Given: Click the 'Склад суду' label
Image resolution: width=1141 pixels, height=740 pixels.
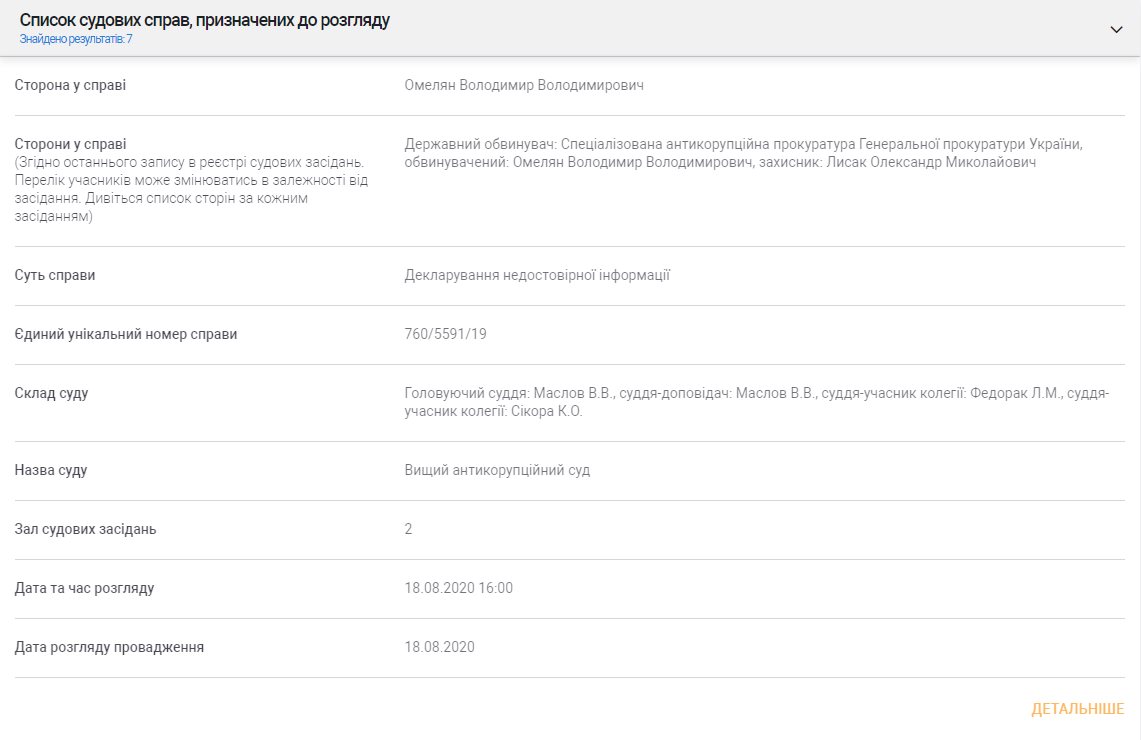Looking at the screenshot, I should coord(52,393).
